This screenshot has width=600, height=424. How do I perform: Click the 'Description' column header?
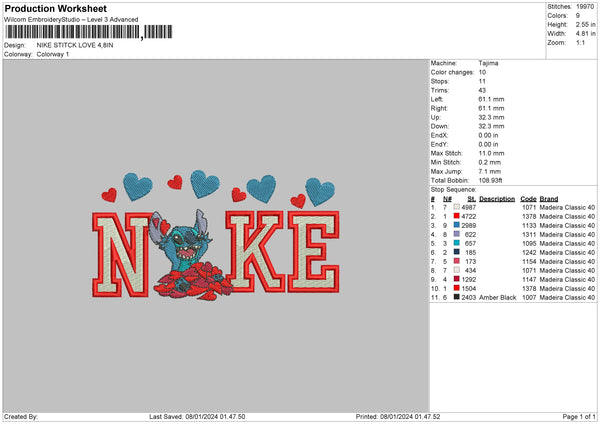[497, 199]
